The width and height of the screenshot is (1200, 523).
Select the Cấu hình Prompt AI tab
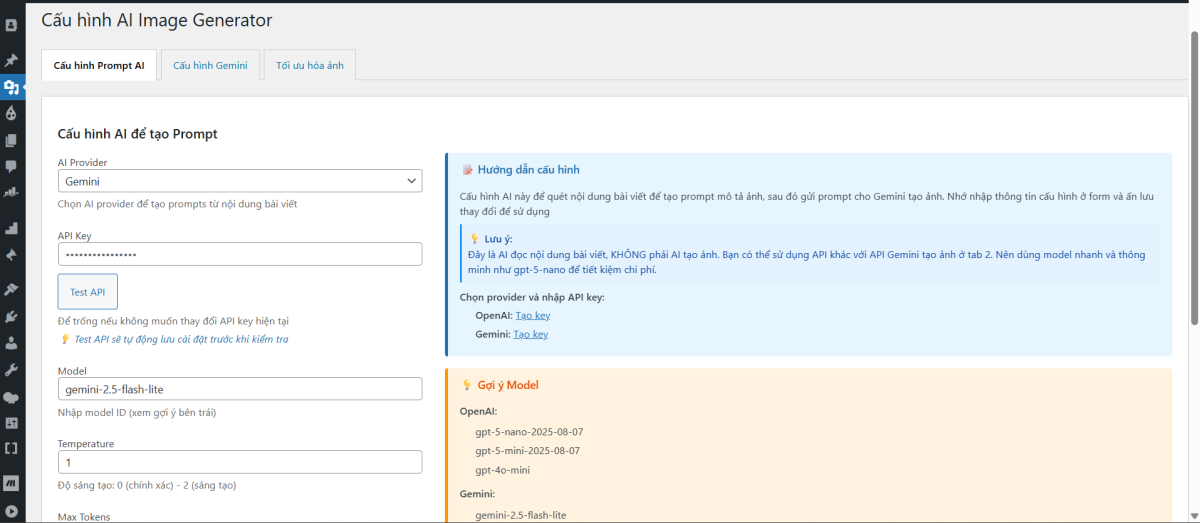pyautogui.click(x=99, y=65)
